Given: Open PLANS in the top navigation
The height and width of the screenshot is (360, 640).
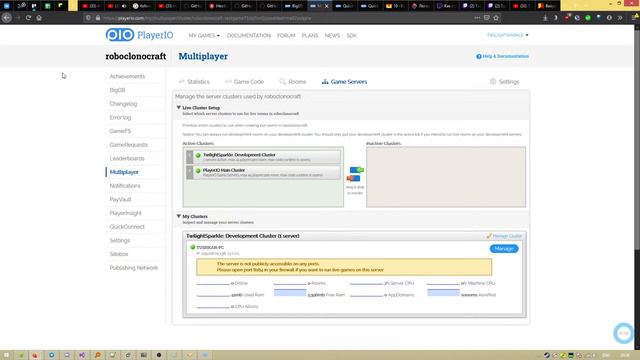Looking at the screenshot, I should (310, 36).
